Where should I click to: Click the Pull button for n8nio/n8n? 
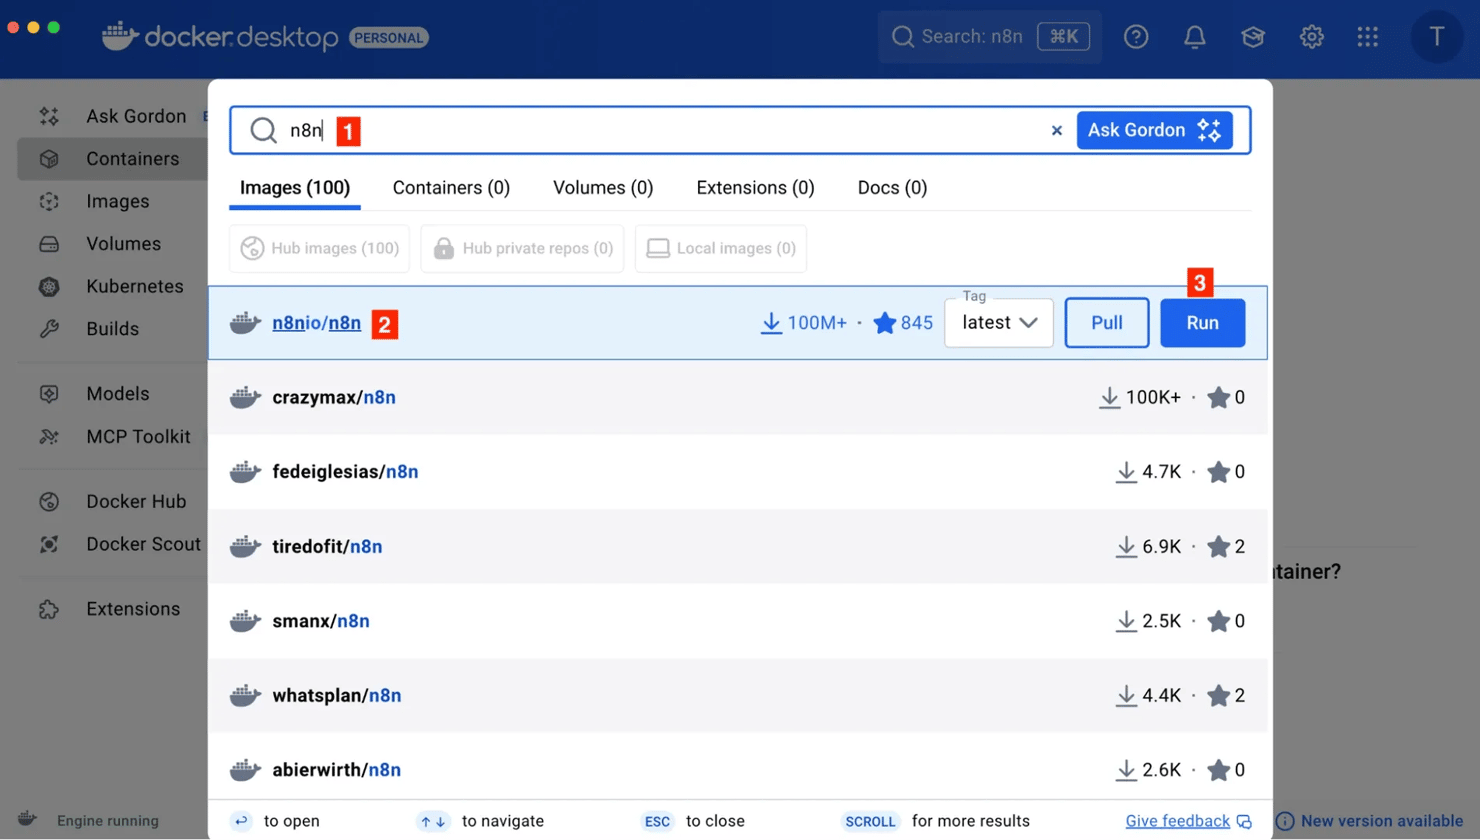pos(1106,323)
